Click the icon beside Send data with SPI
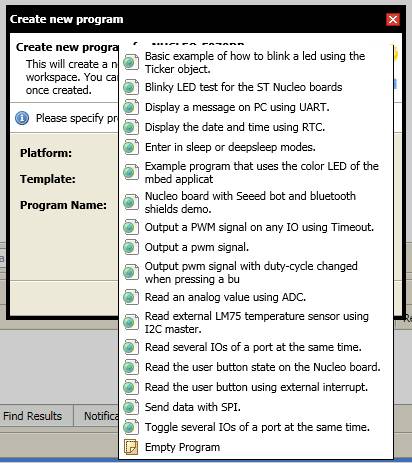 pyautogui.click(x=131, y=407)
